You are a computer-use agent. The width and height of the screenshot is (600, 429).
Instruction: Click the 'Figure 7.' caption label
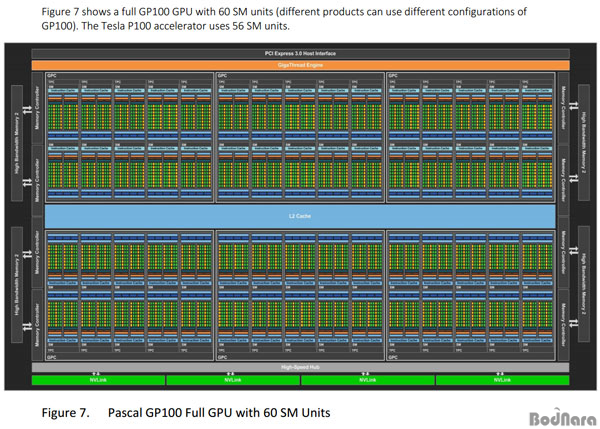(65, 413)
